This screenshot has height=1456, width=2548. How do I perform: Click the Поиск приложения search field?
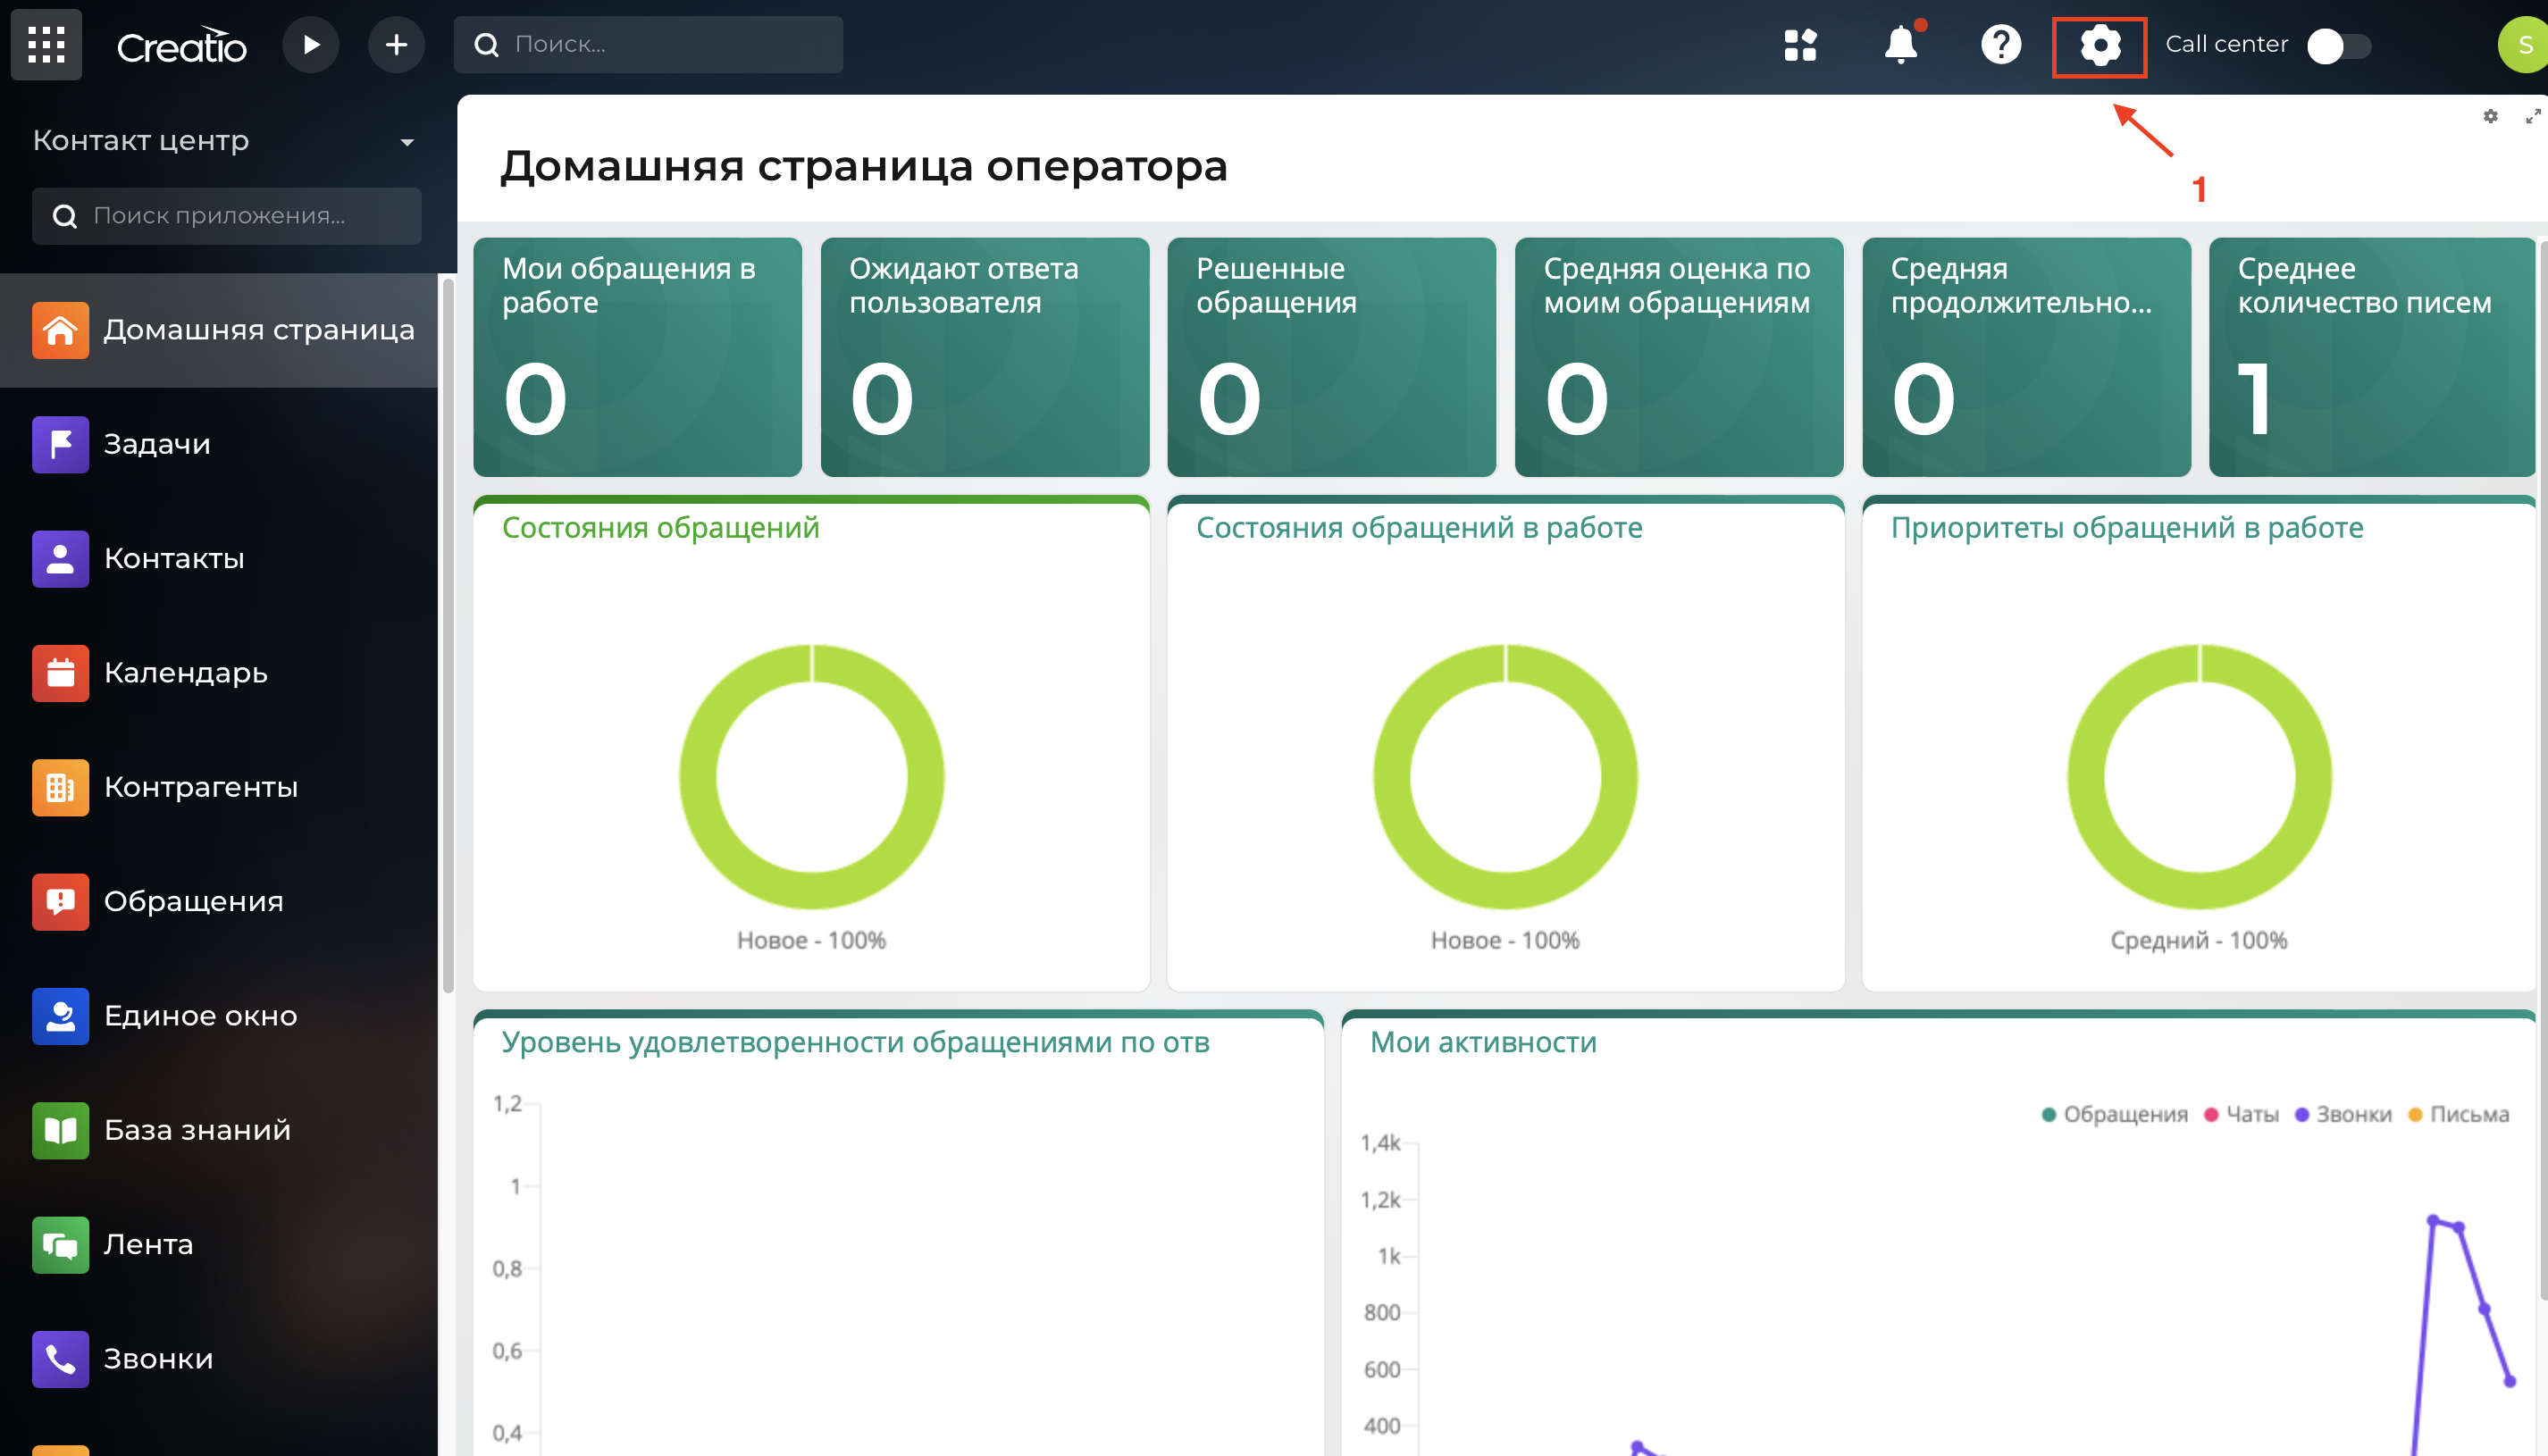(226, 216)
